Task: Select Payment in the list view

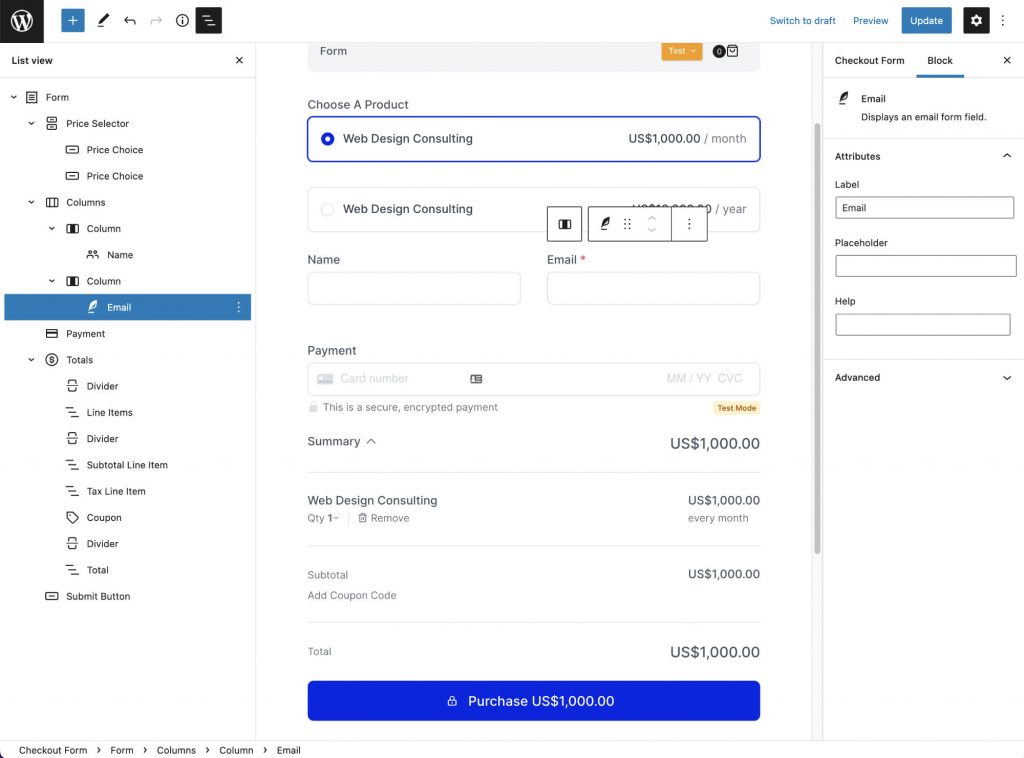Action: [85, 334]
